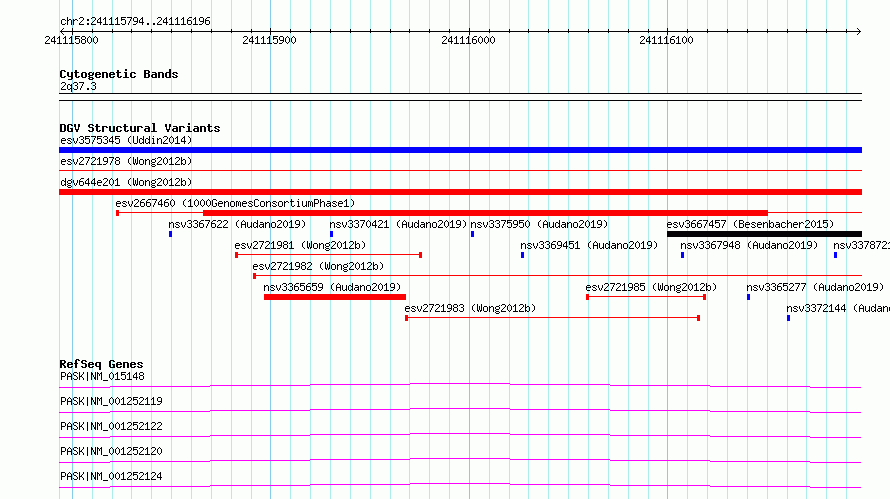Click the blue nsv3369451 insertion marker
This screenshot has width=890, height=499.
tap(522, 255)
